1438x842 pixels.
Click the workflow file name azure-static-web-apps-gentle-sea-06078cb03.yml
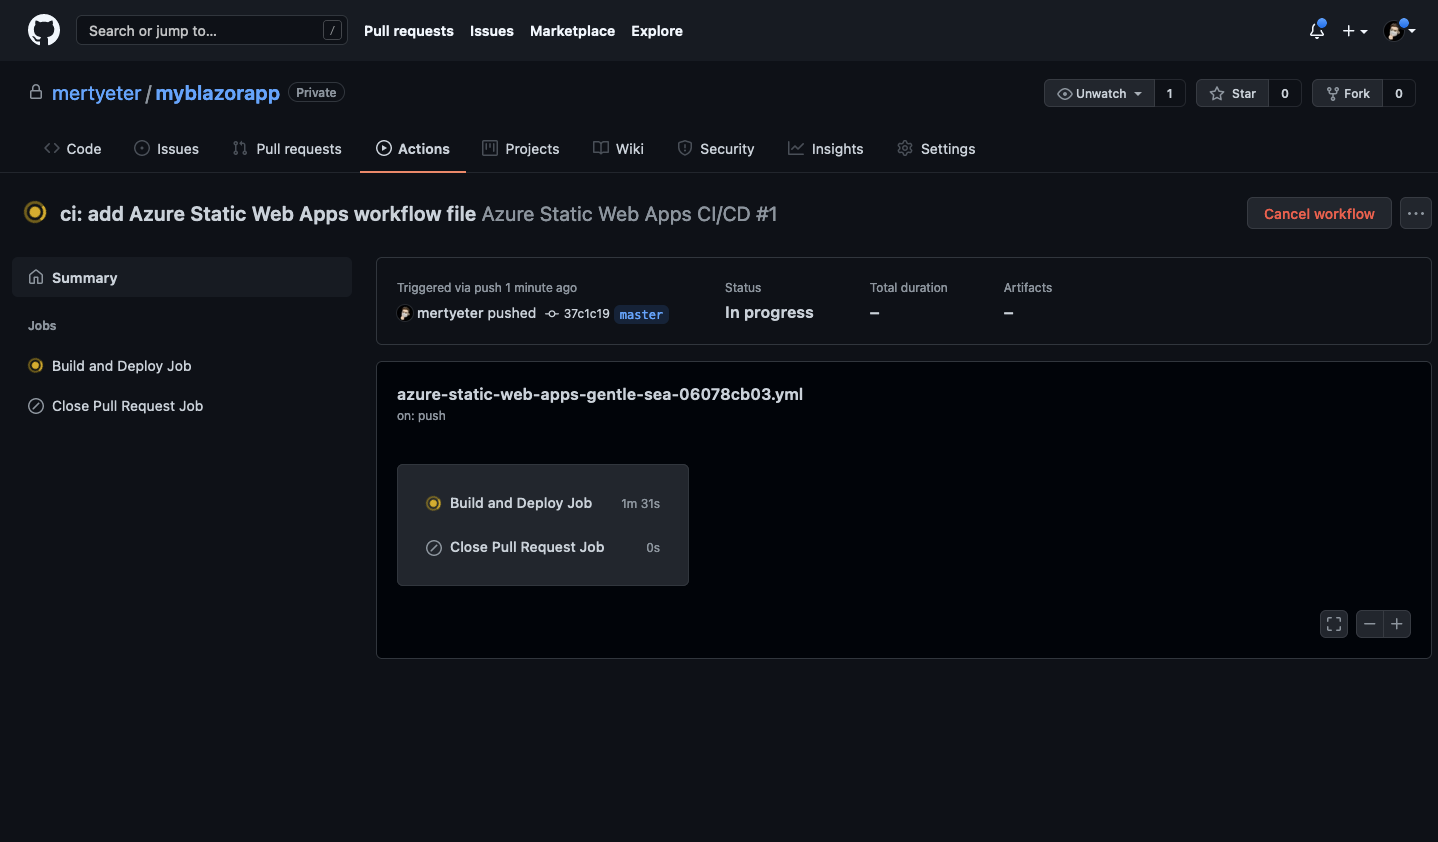click(600, 394)
